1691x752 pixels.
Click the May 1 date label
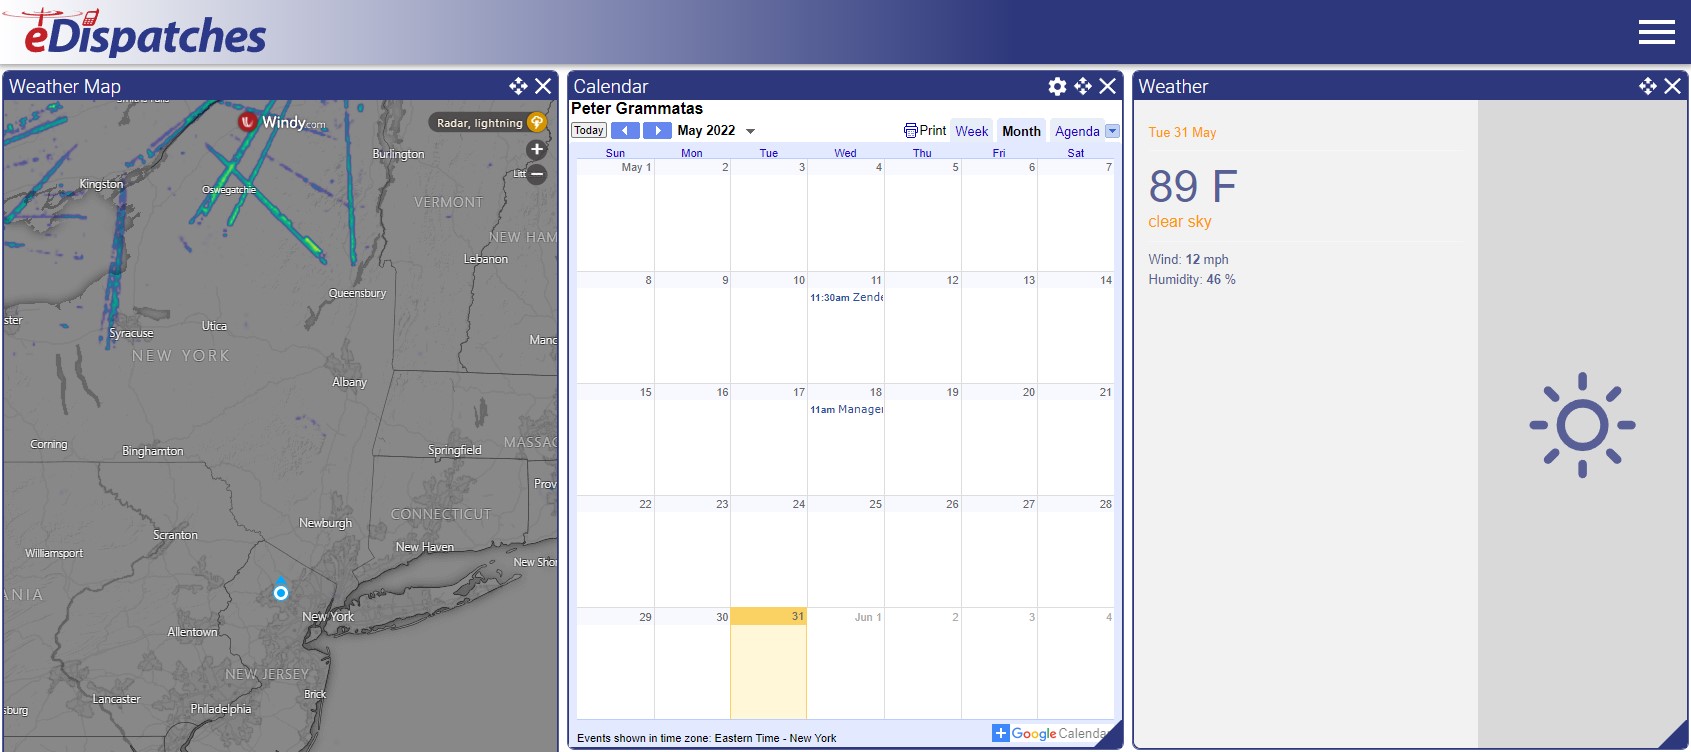[x=636, y=167]
